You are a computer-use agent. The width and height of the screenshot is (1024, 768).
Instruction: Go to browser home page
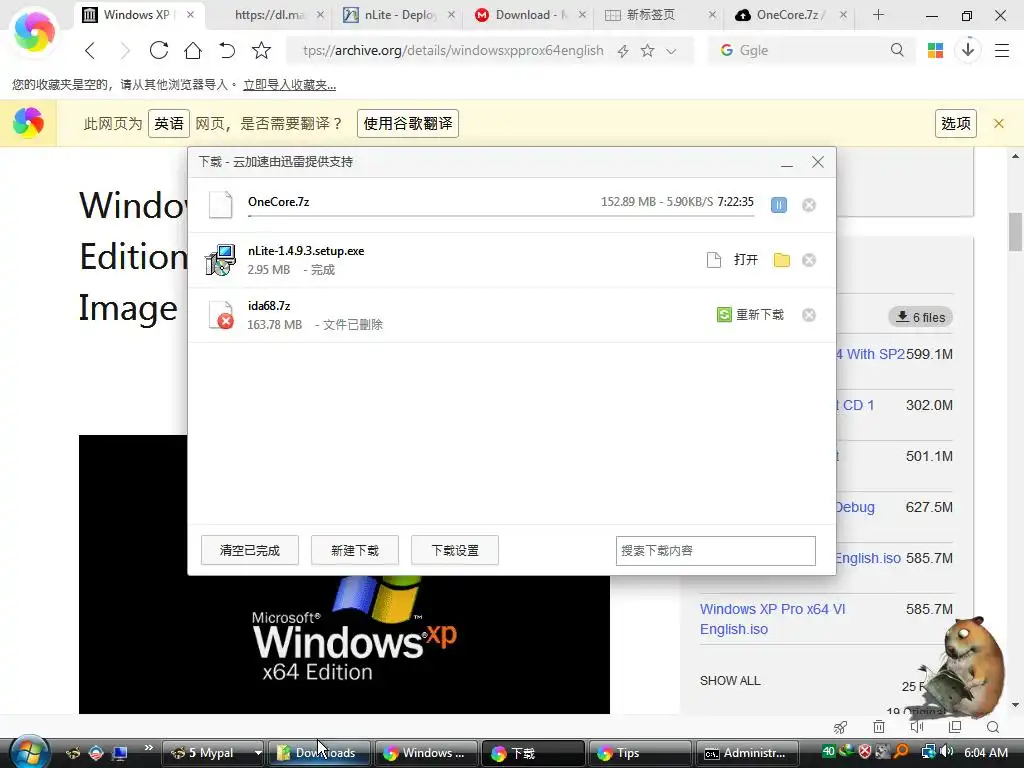pos(193,50)
